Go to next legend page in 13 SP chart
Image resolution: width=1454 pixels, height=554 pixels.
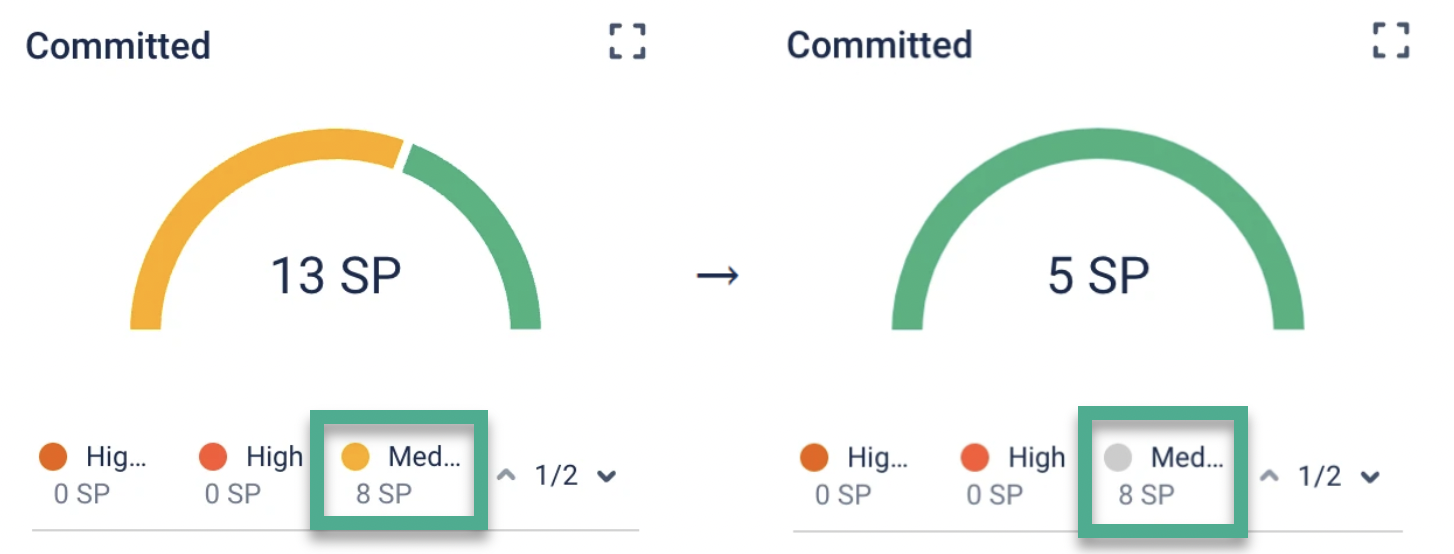[x=606, y=476]
